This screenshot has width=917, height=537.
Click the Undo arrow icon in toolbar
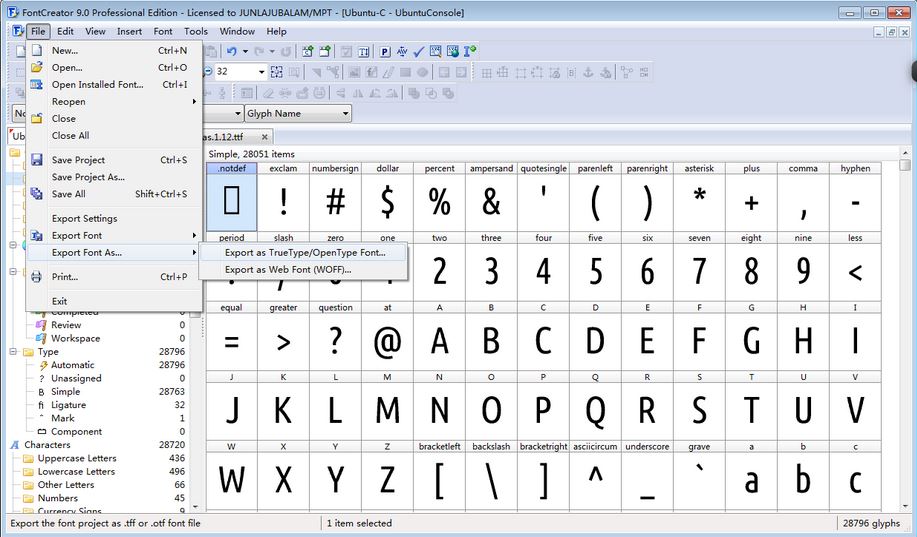pos(232,51)
